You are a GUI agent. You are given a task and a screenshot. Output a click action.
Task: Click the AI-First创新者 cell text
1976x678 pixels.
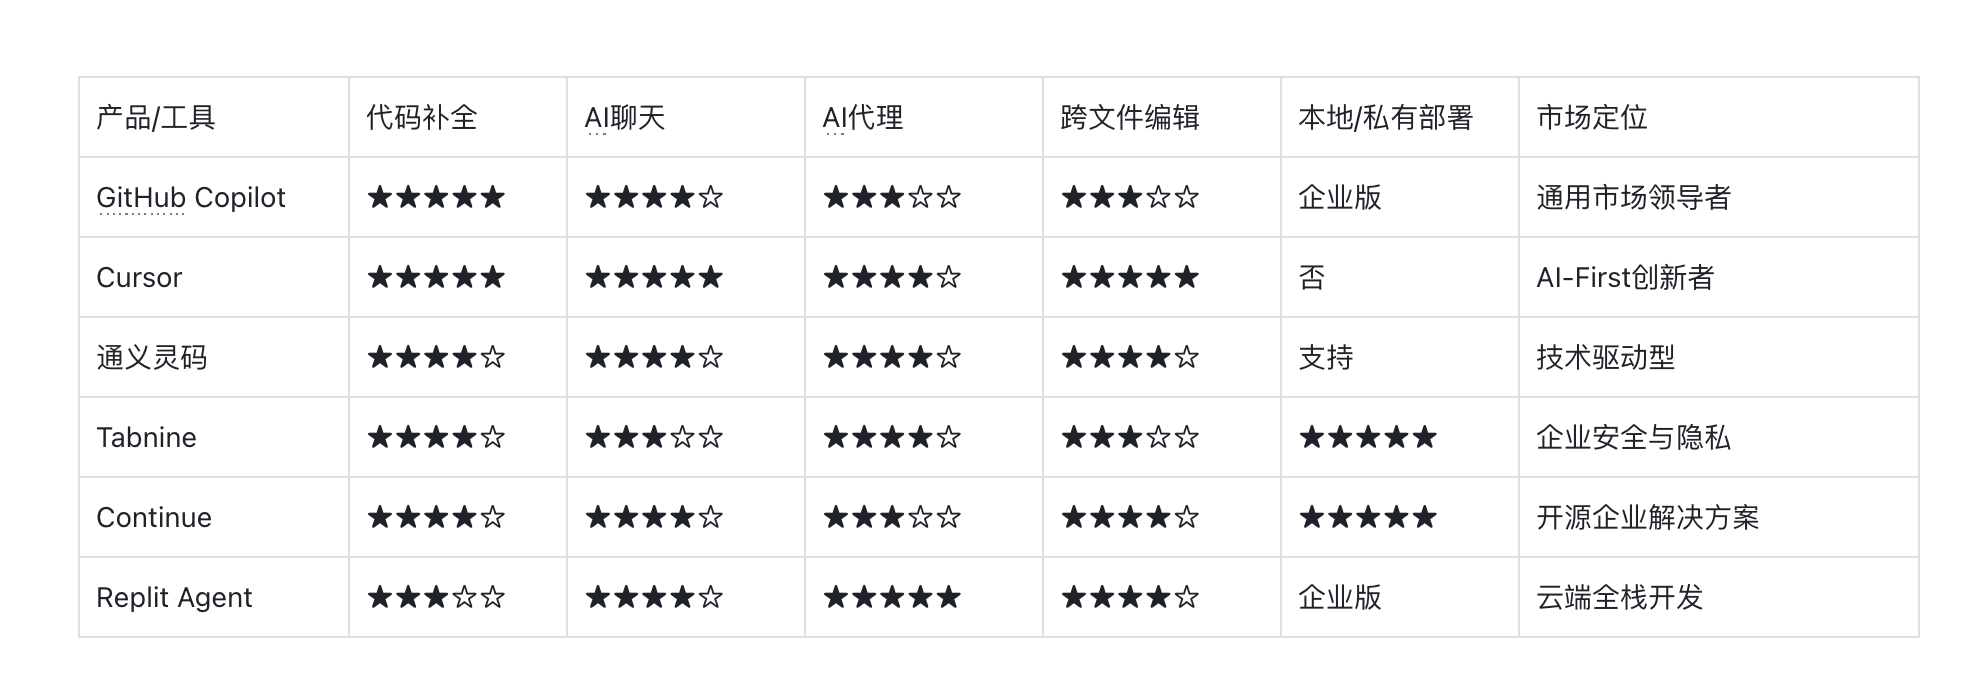[1625, 278]
